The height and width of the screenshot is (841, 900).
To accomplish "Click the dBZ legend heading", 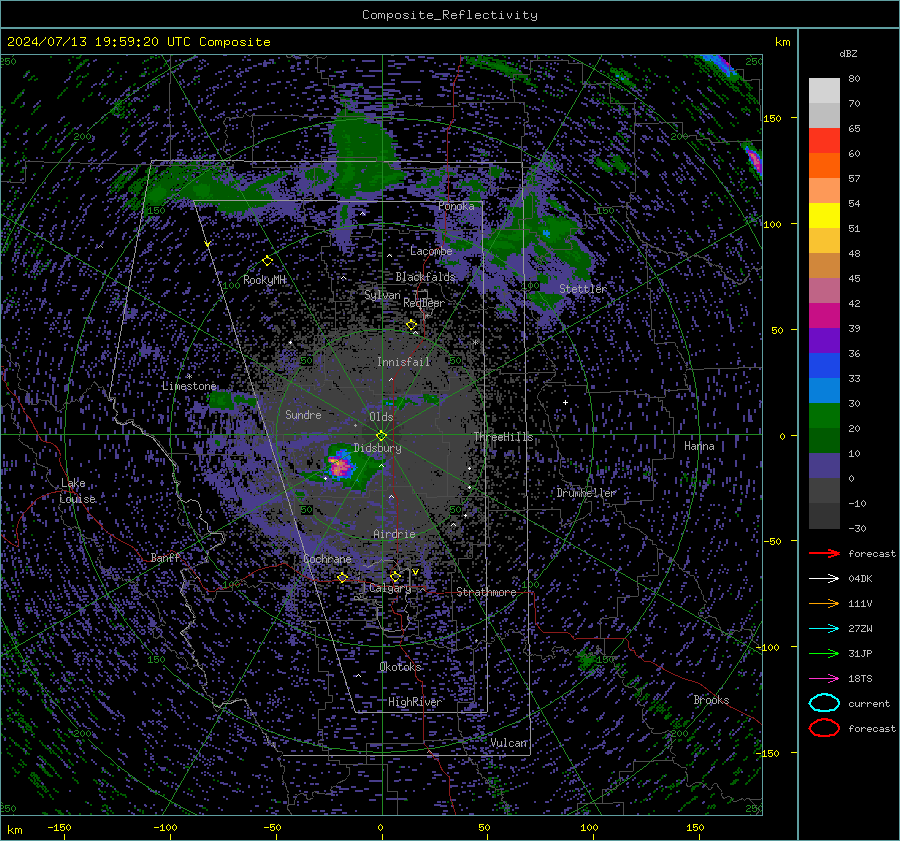I will pos(848,53).
